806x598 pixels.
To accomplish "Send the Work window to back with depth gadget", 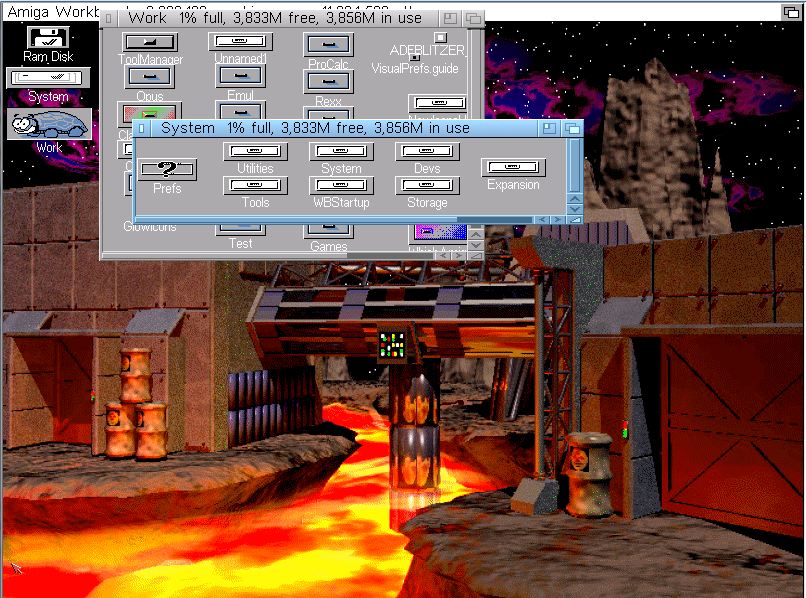I will 473,19.
